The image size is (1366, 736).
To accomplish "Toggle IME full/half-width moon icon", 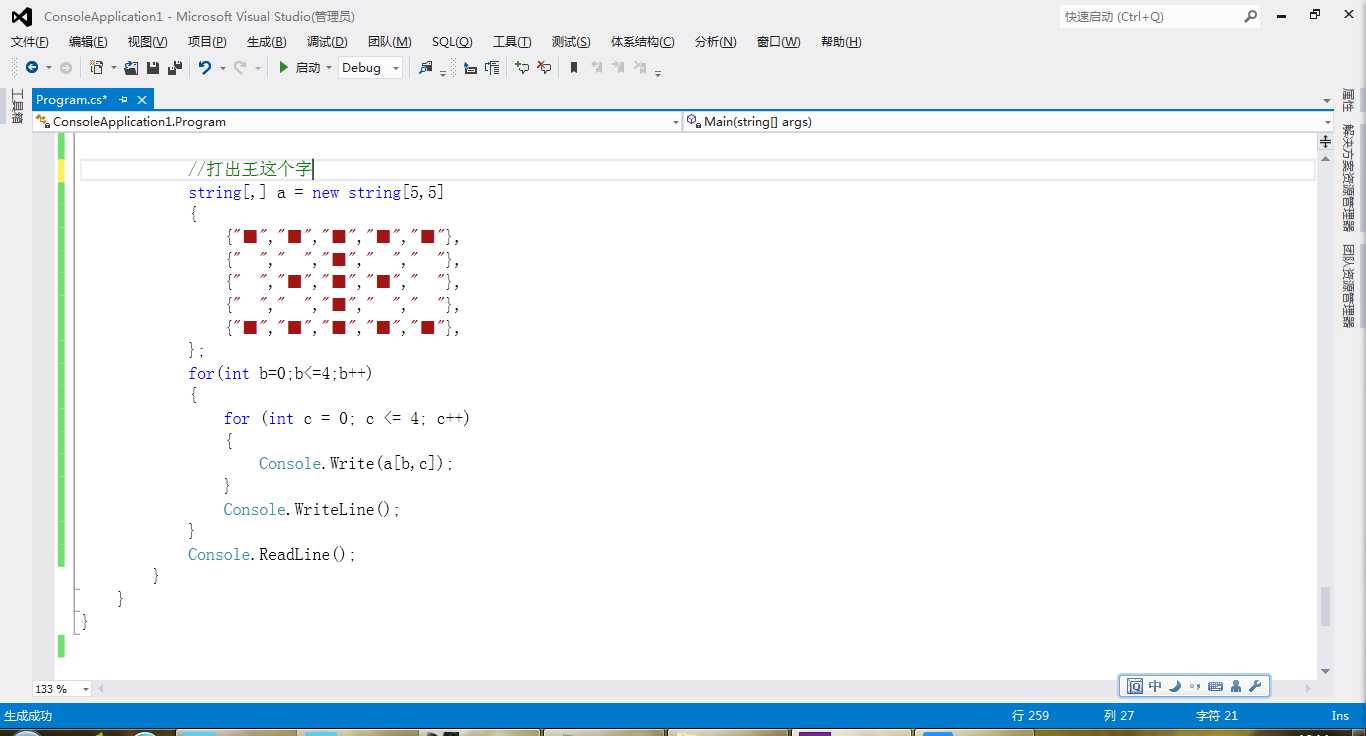I will point(1176,686).
